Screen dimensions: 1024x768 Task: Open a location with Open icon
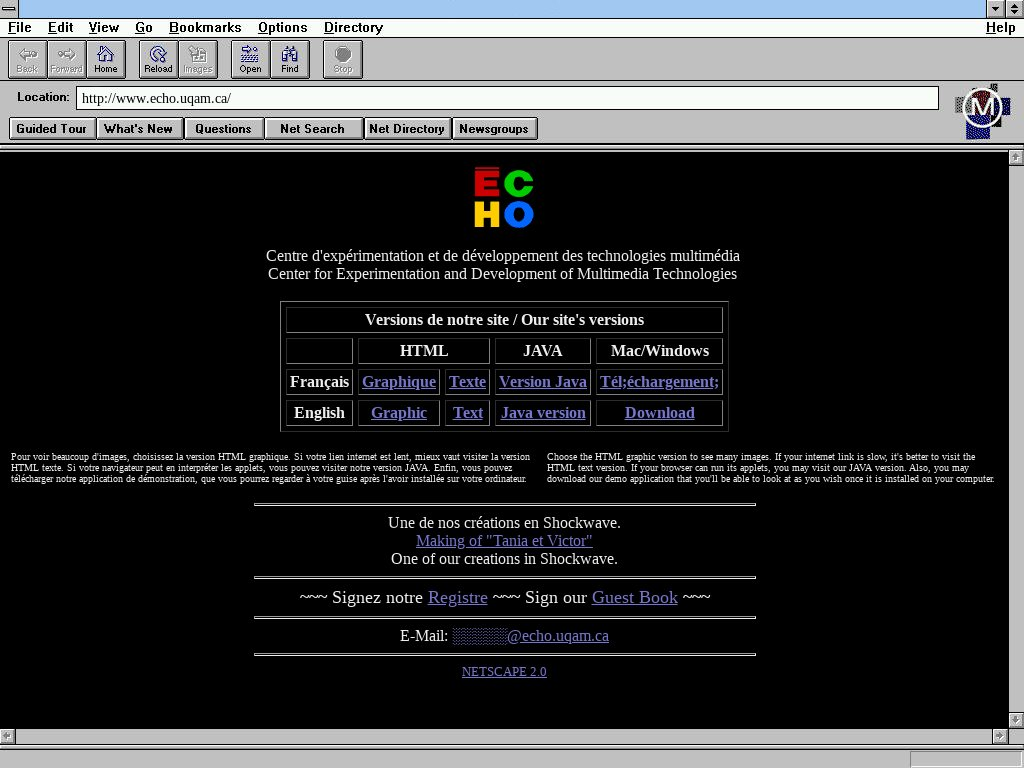[250, 59]
